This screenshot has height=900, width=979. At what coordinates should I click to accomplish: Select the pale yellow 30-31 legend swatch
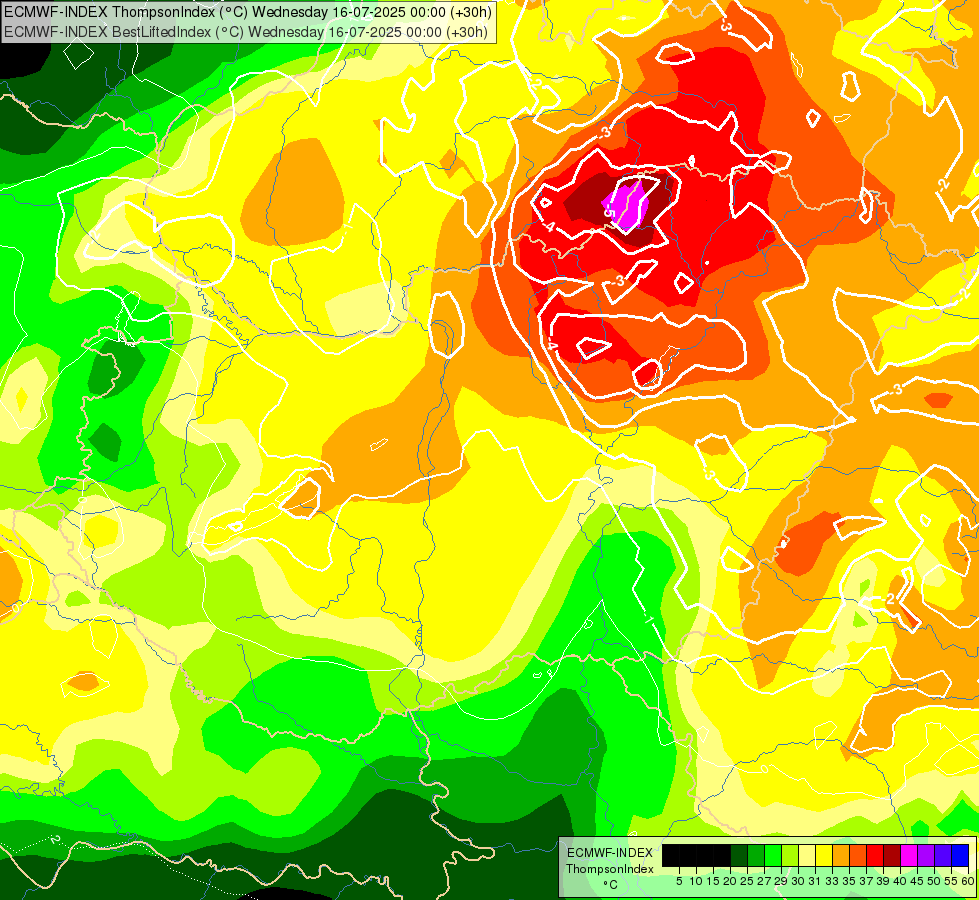(x=807, y=855)
